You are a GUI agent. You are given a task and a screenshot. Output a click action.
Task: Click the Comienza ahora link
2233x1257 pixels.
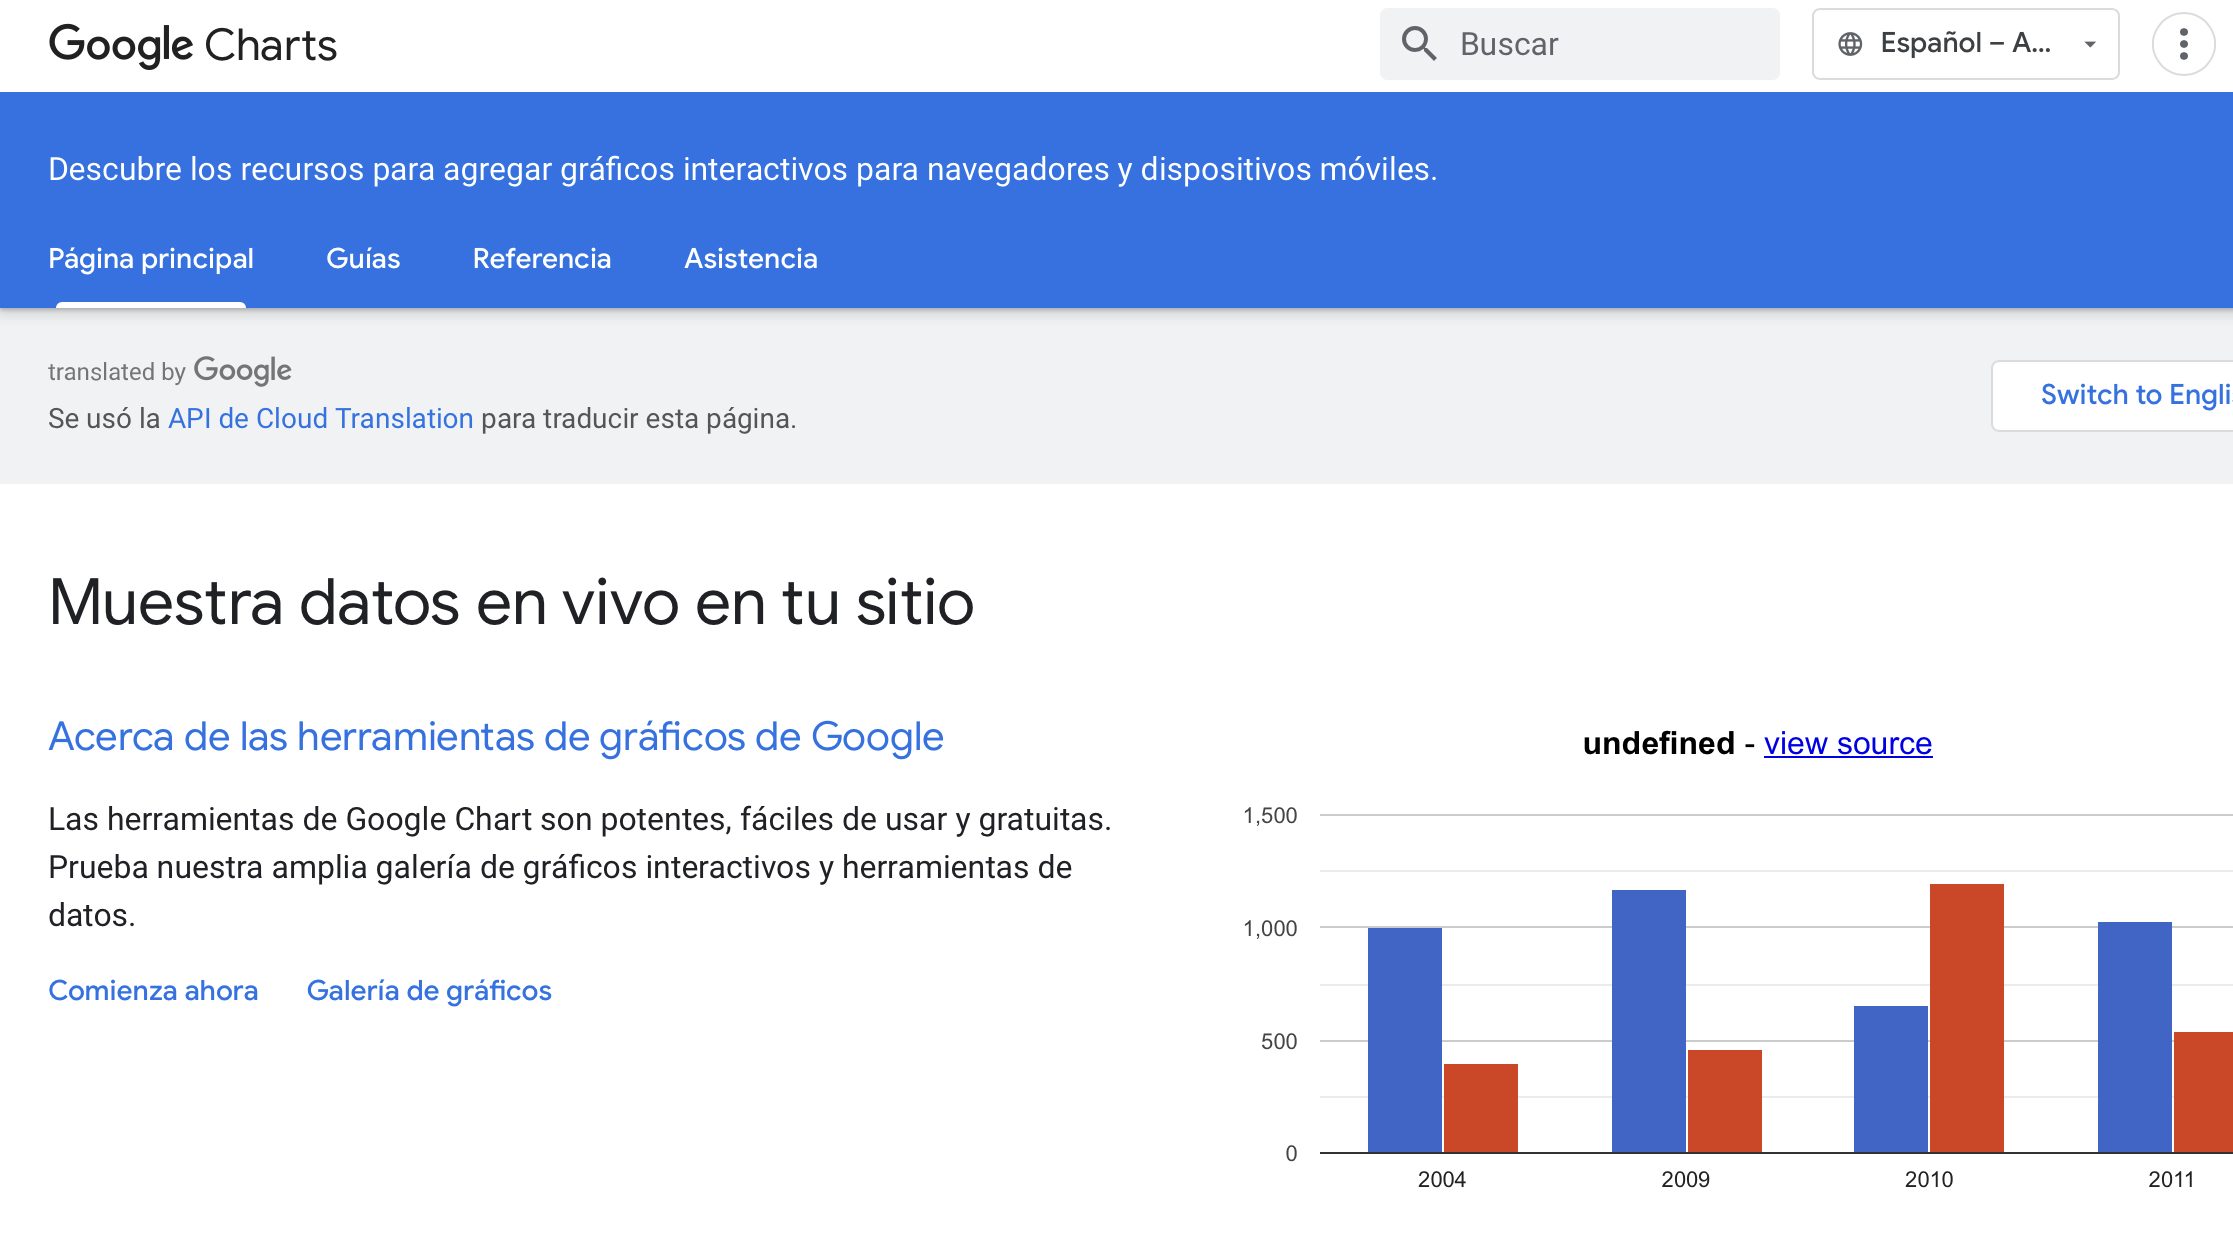click(x=153, y=990)
